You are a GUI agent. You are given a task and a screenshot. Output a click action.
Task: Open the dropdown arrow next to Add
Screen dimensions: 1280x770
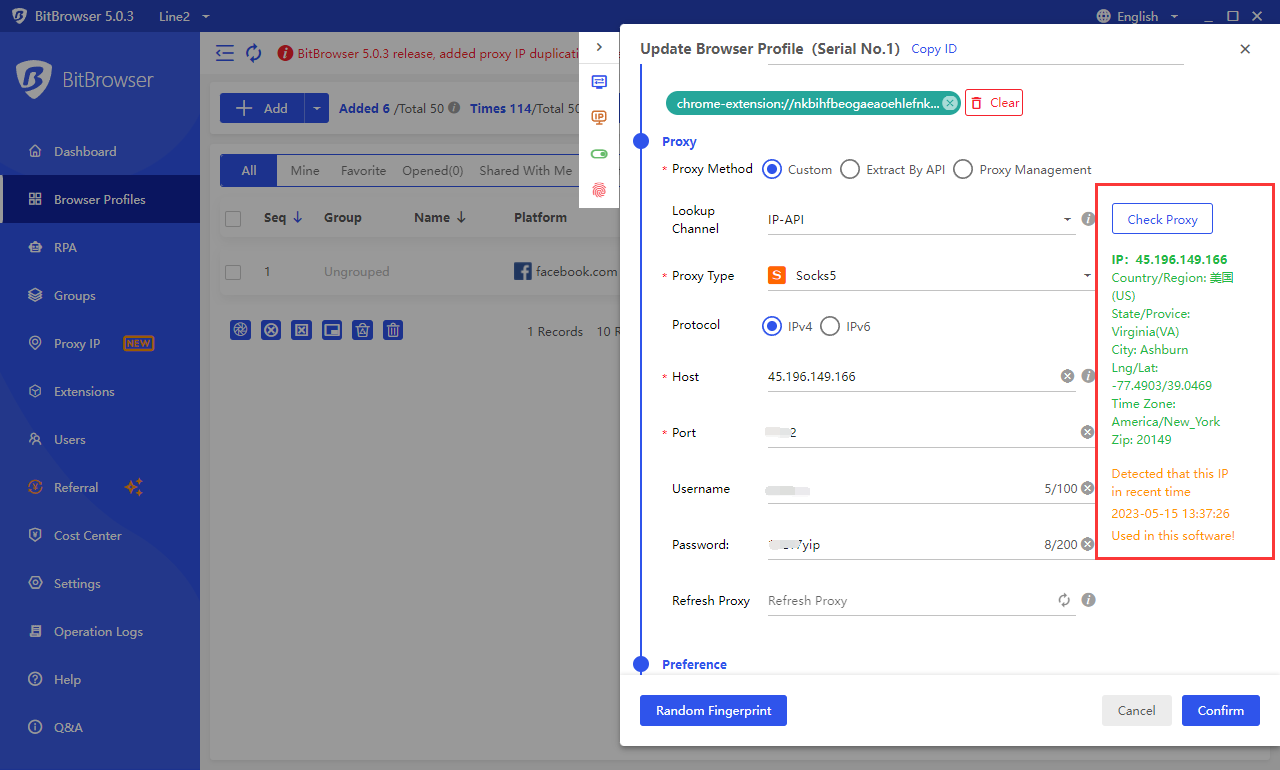click(317, 108)
